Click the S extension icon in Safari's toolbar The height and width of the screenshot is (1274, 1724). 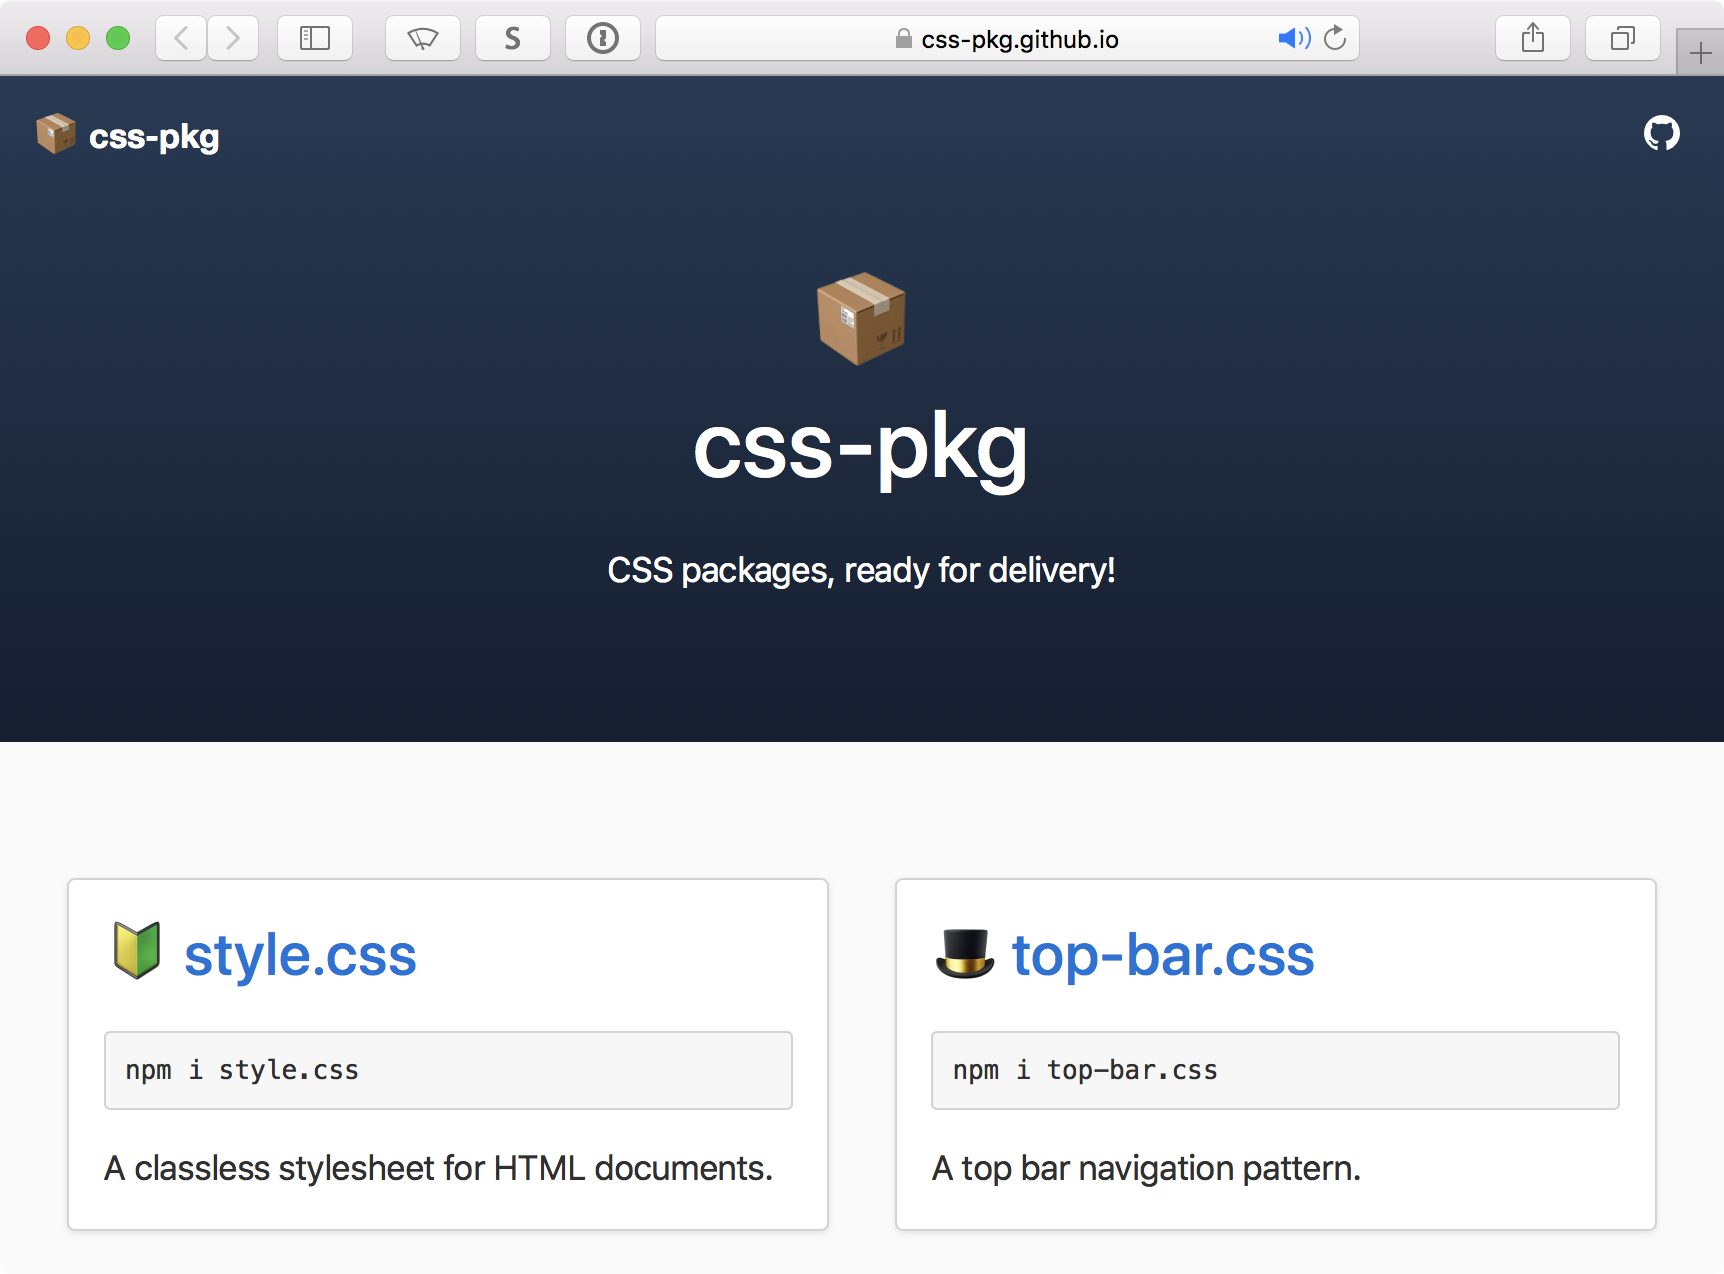[512, 38]
